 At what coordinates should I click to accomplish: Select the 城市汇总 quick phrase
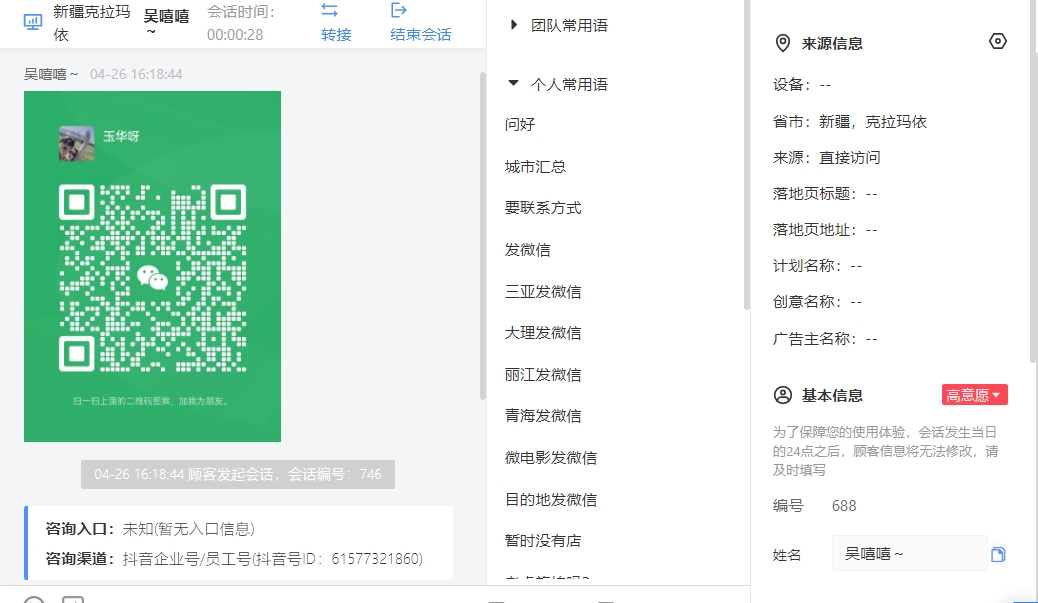pyautogui.click(x=535, y=167)
